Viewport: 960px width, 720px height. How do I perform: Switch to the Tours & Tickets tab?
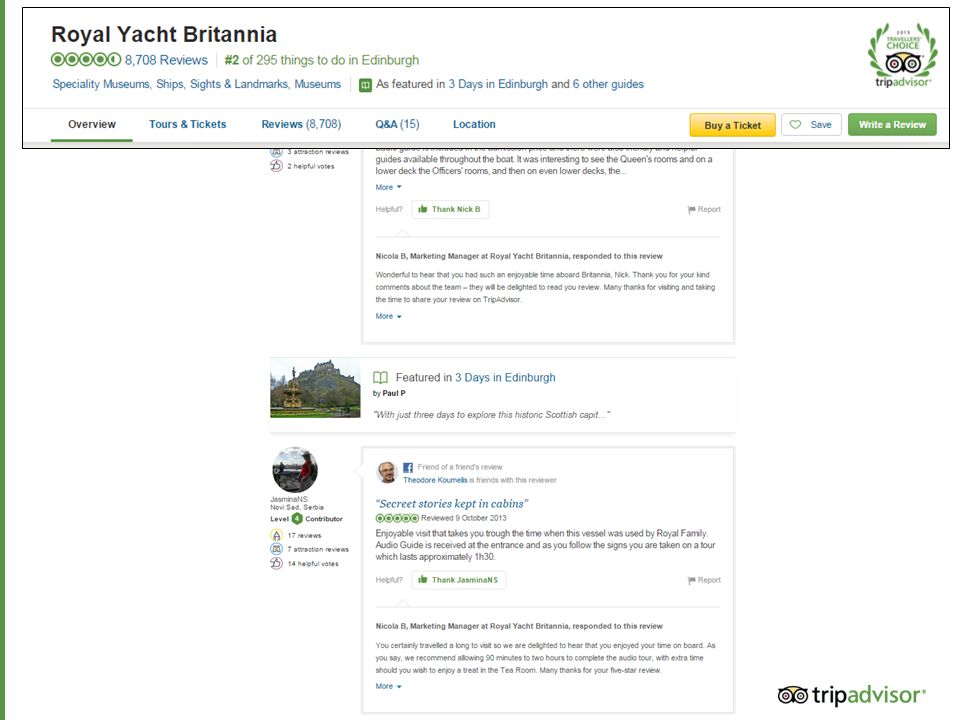click(x=187, y=124)
